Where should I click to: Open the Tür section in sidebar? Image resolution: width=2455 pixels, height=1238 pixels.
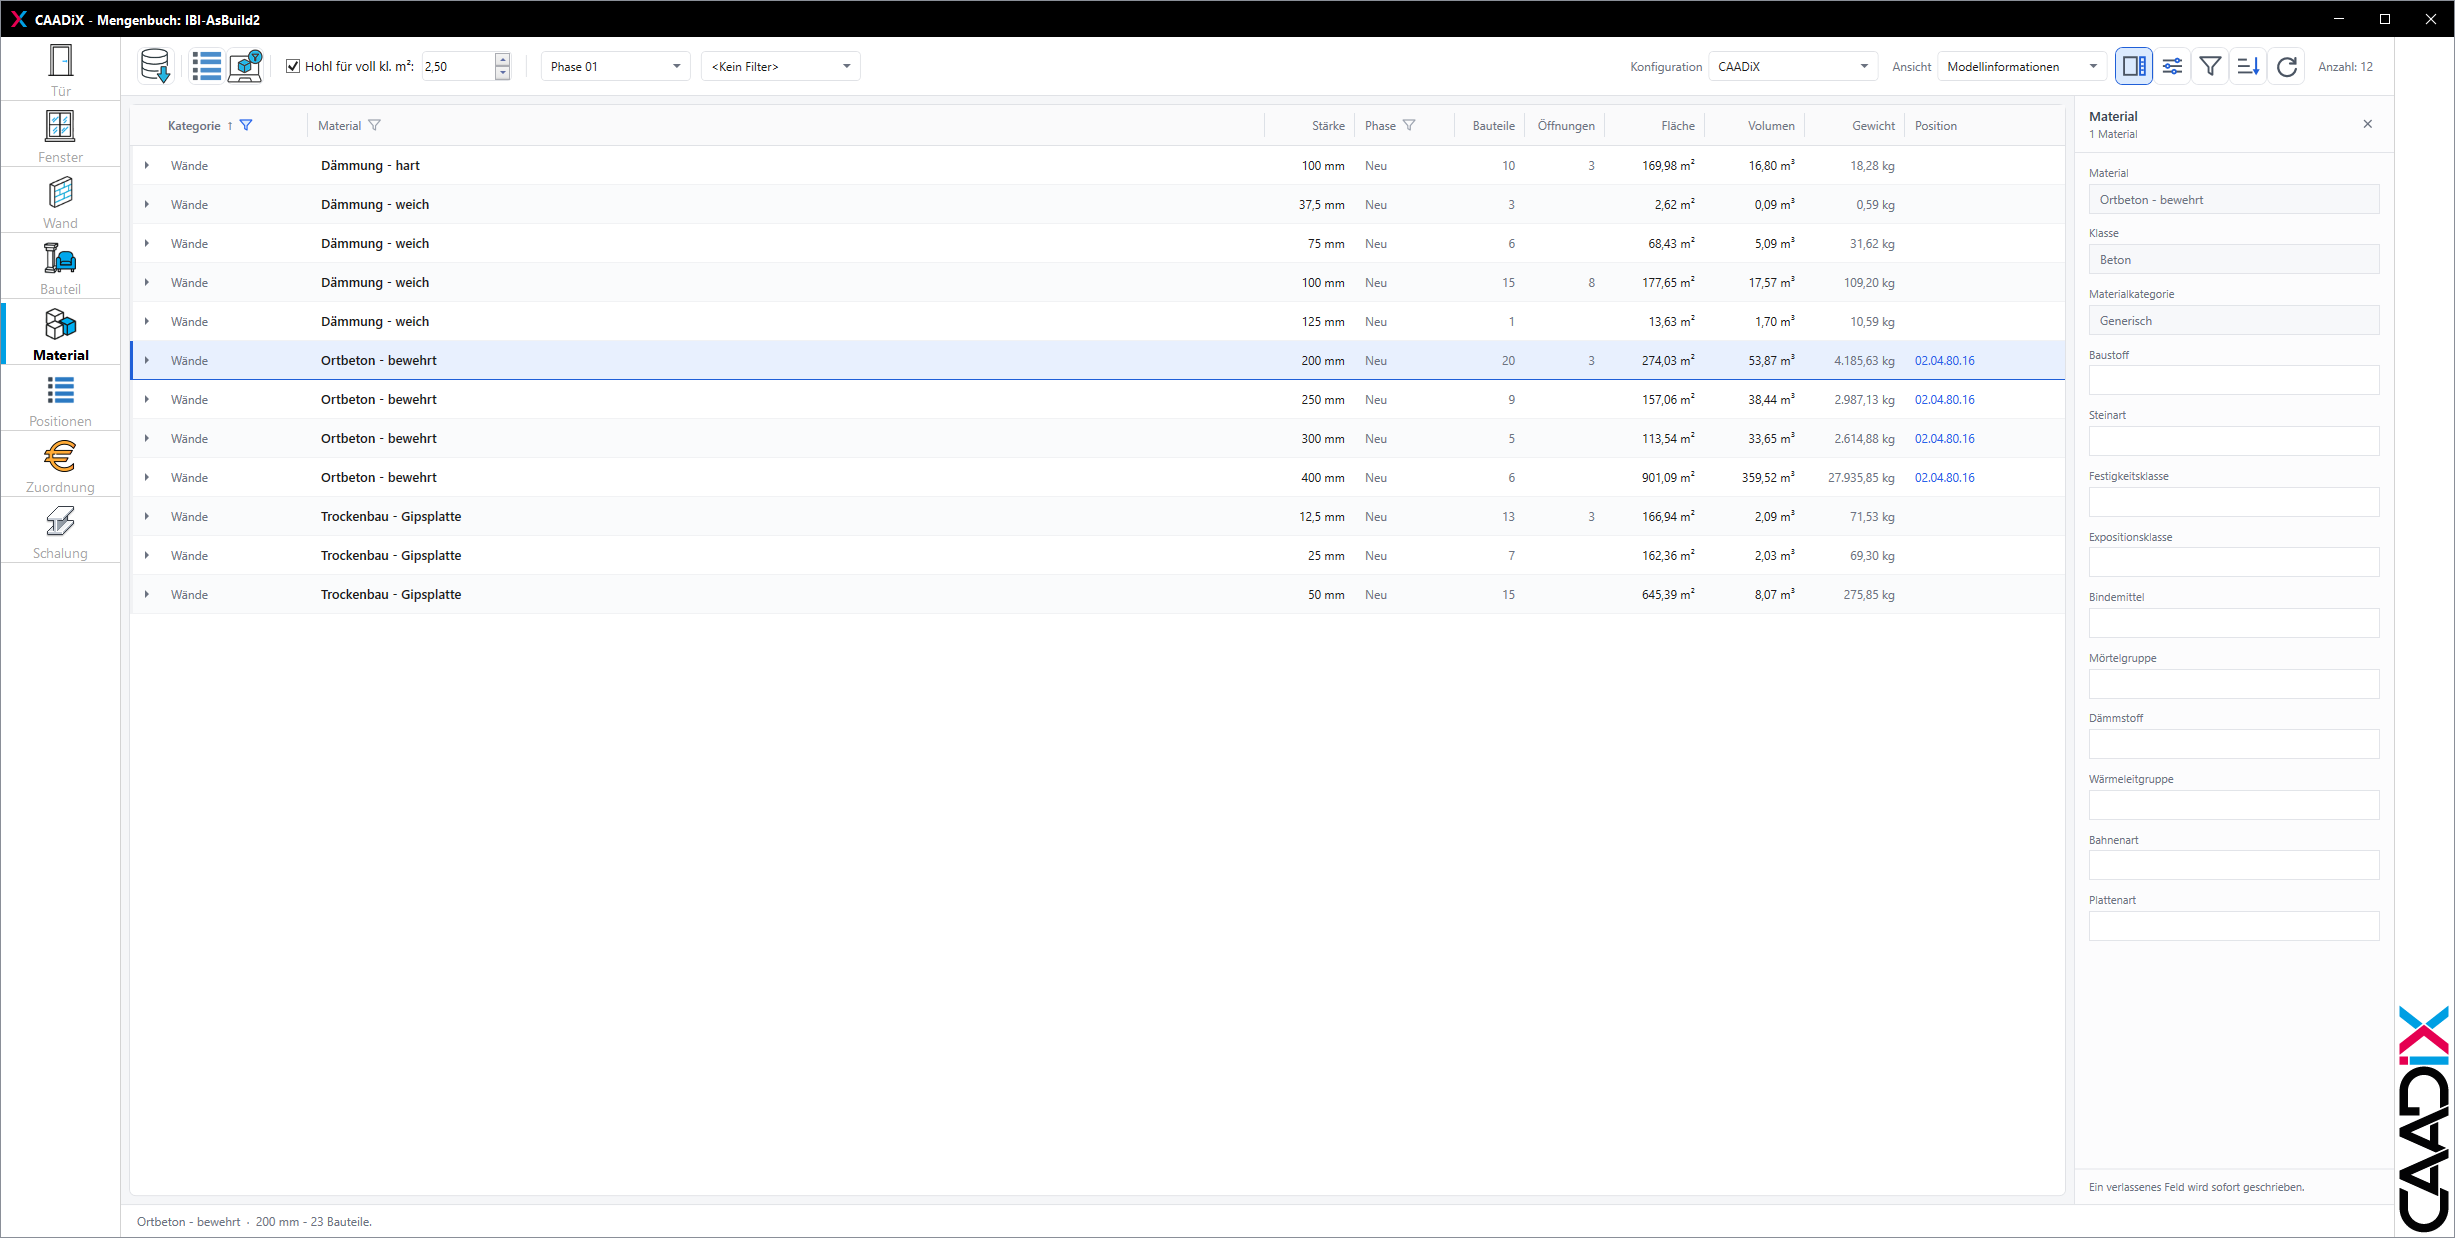(60, 69)
